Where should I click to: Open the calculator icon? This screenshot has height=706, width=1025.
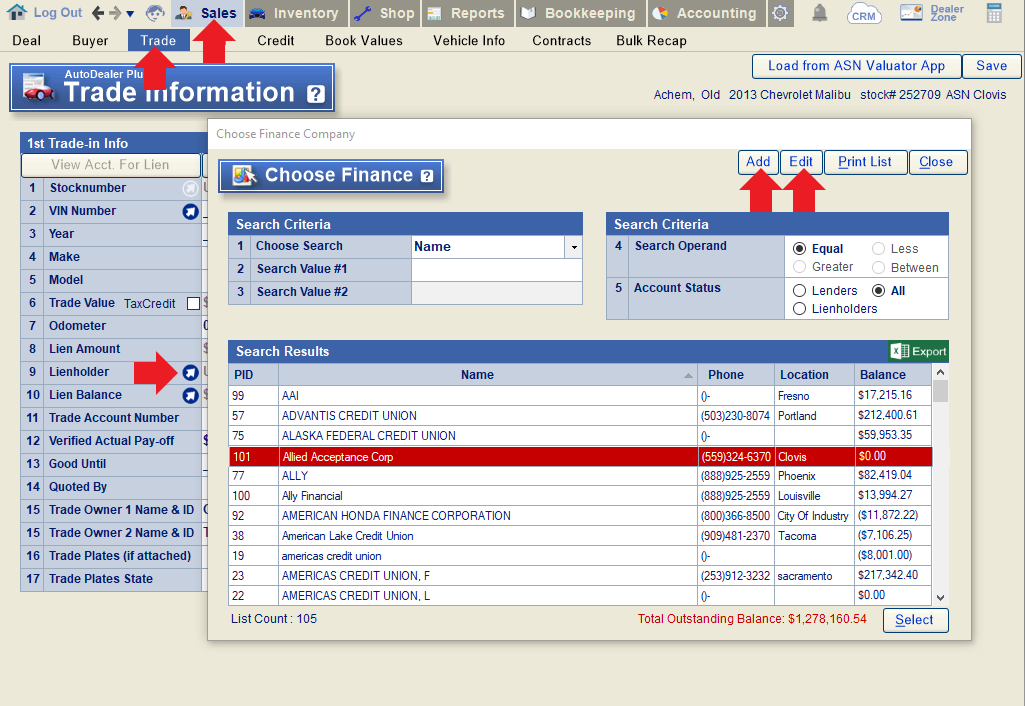(994, 13)
